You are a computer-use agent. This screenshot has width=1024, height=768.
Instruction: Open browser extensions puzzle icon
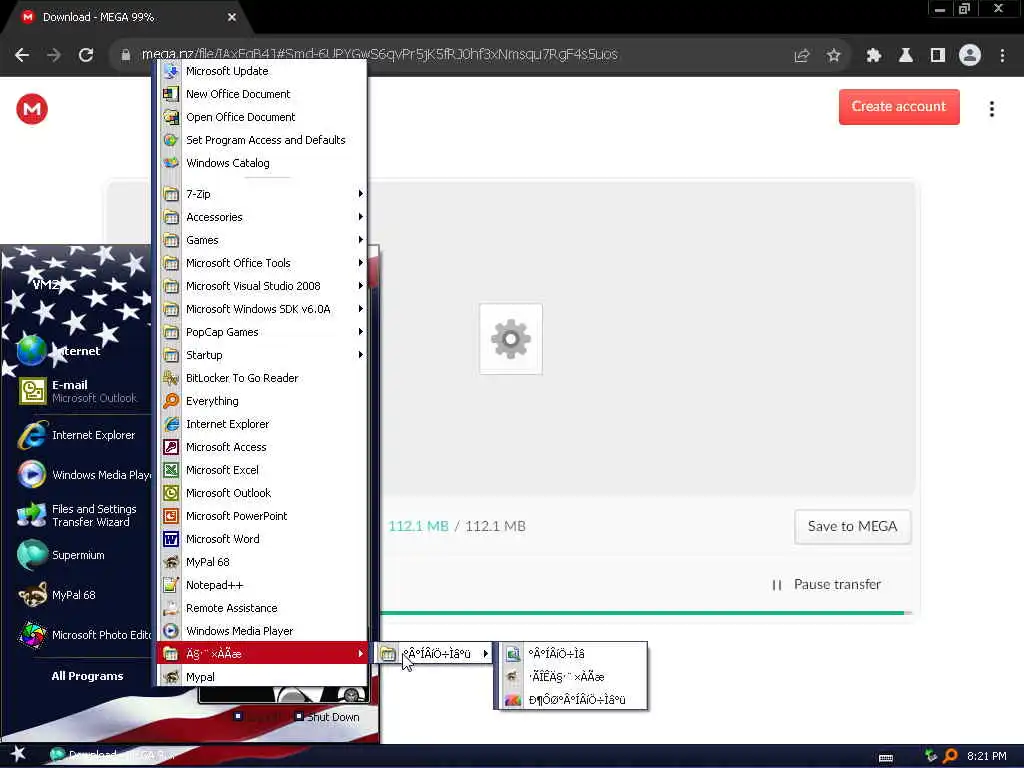[x=874, y=56]
